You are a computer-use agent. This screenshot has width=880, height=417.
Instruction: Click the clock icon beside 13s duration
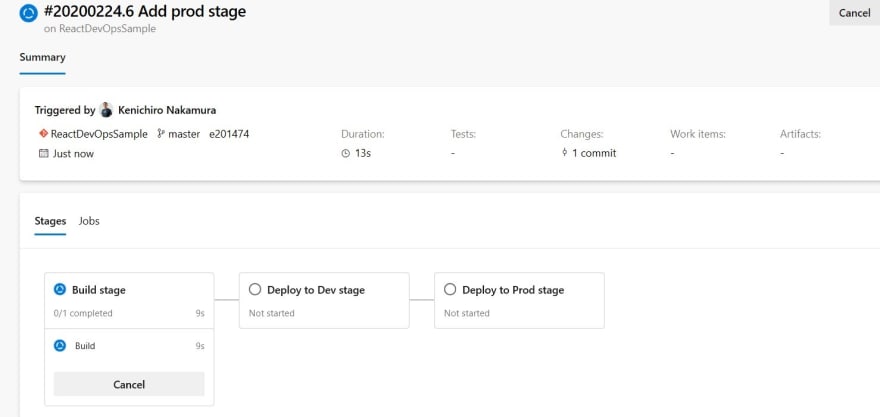[346, 153]
